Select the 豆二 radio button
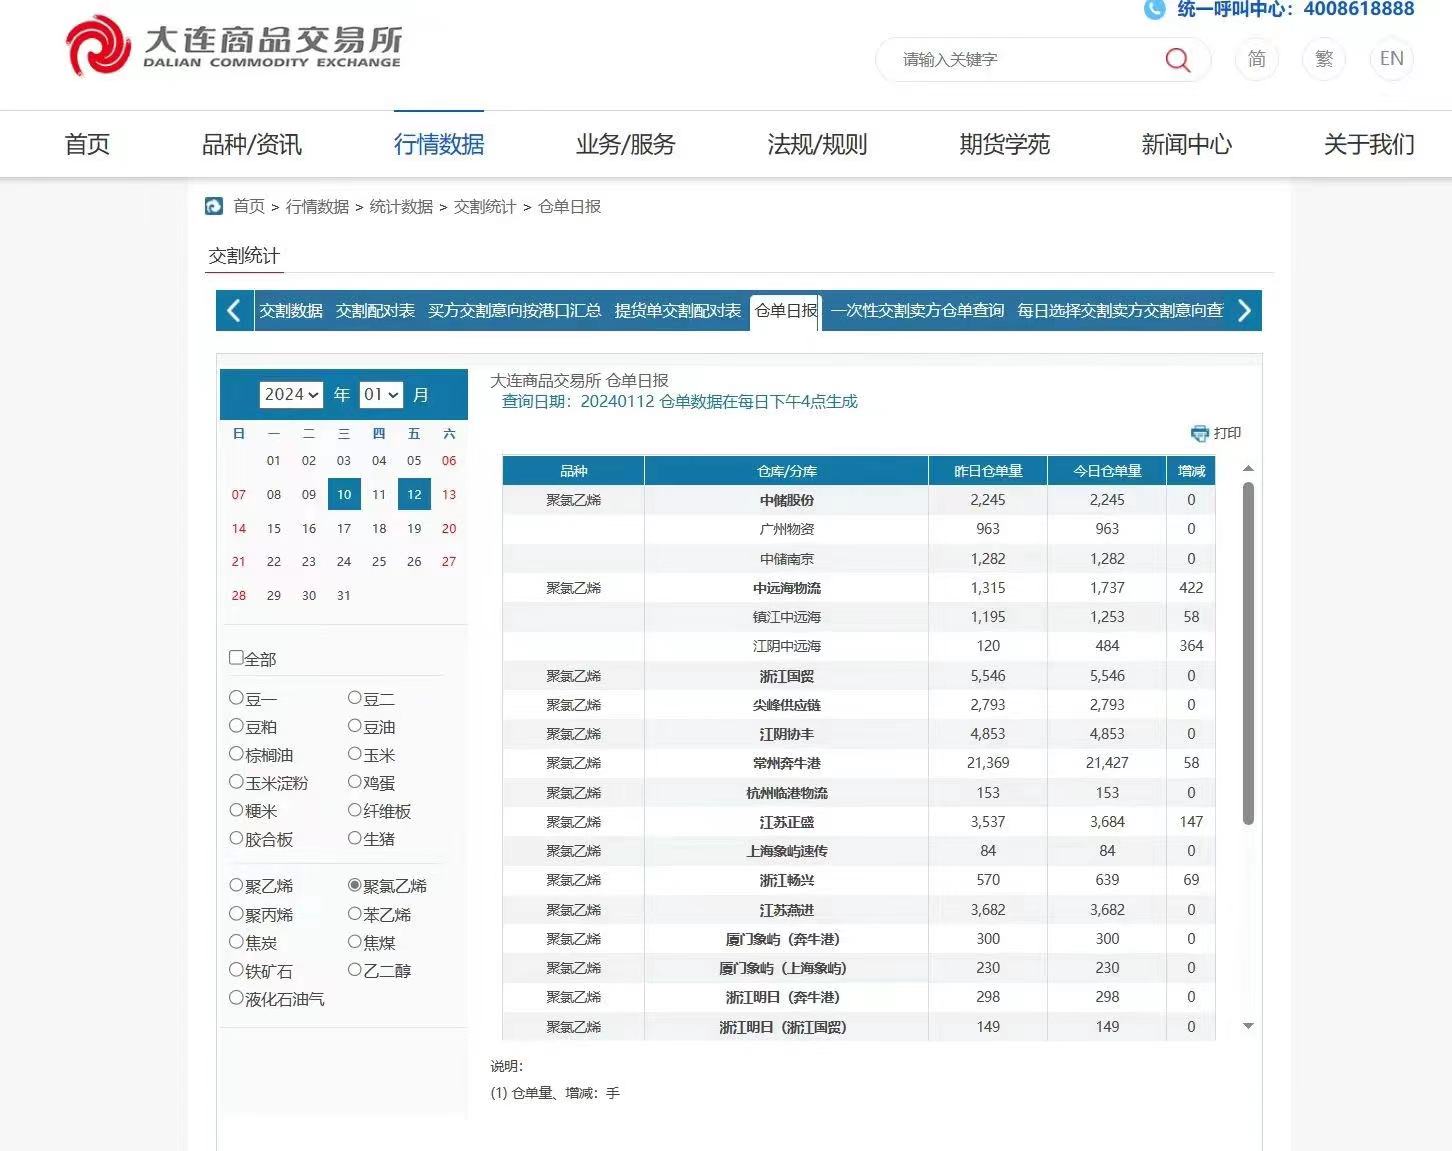The height and width of the screenshot is (1151, 1452). pos(354,697)
